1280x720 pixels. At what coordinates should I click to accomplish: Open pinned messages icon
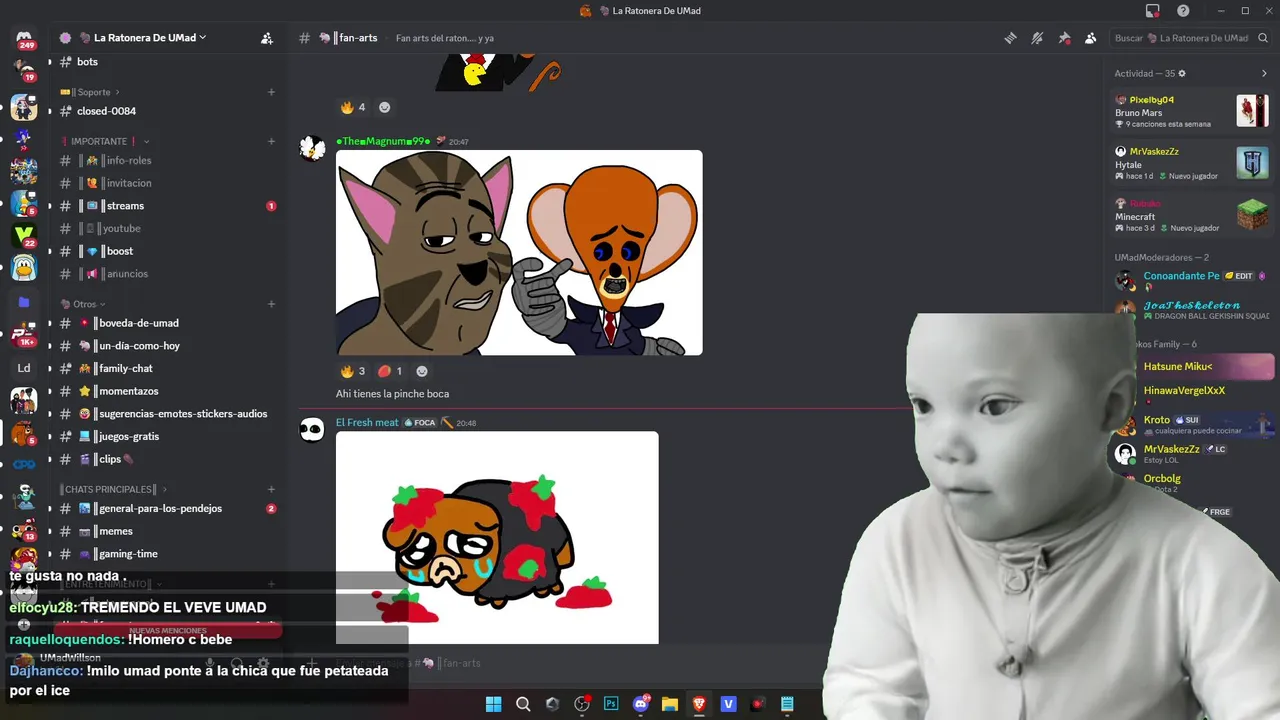(1064, 38)
